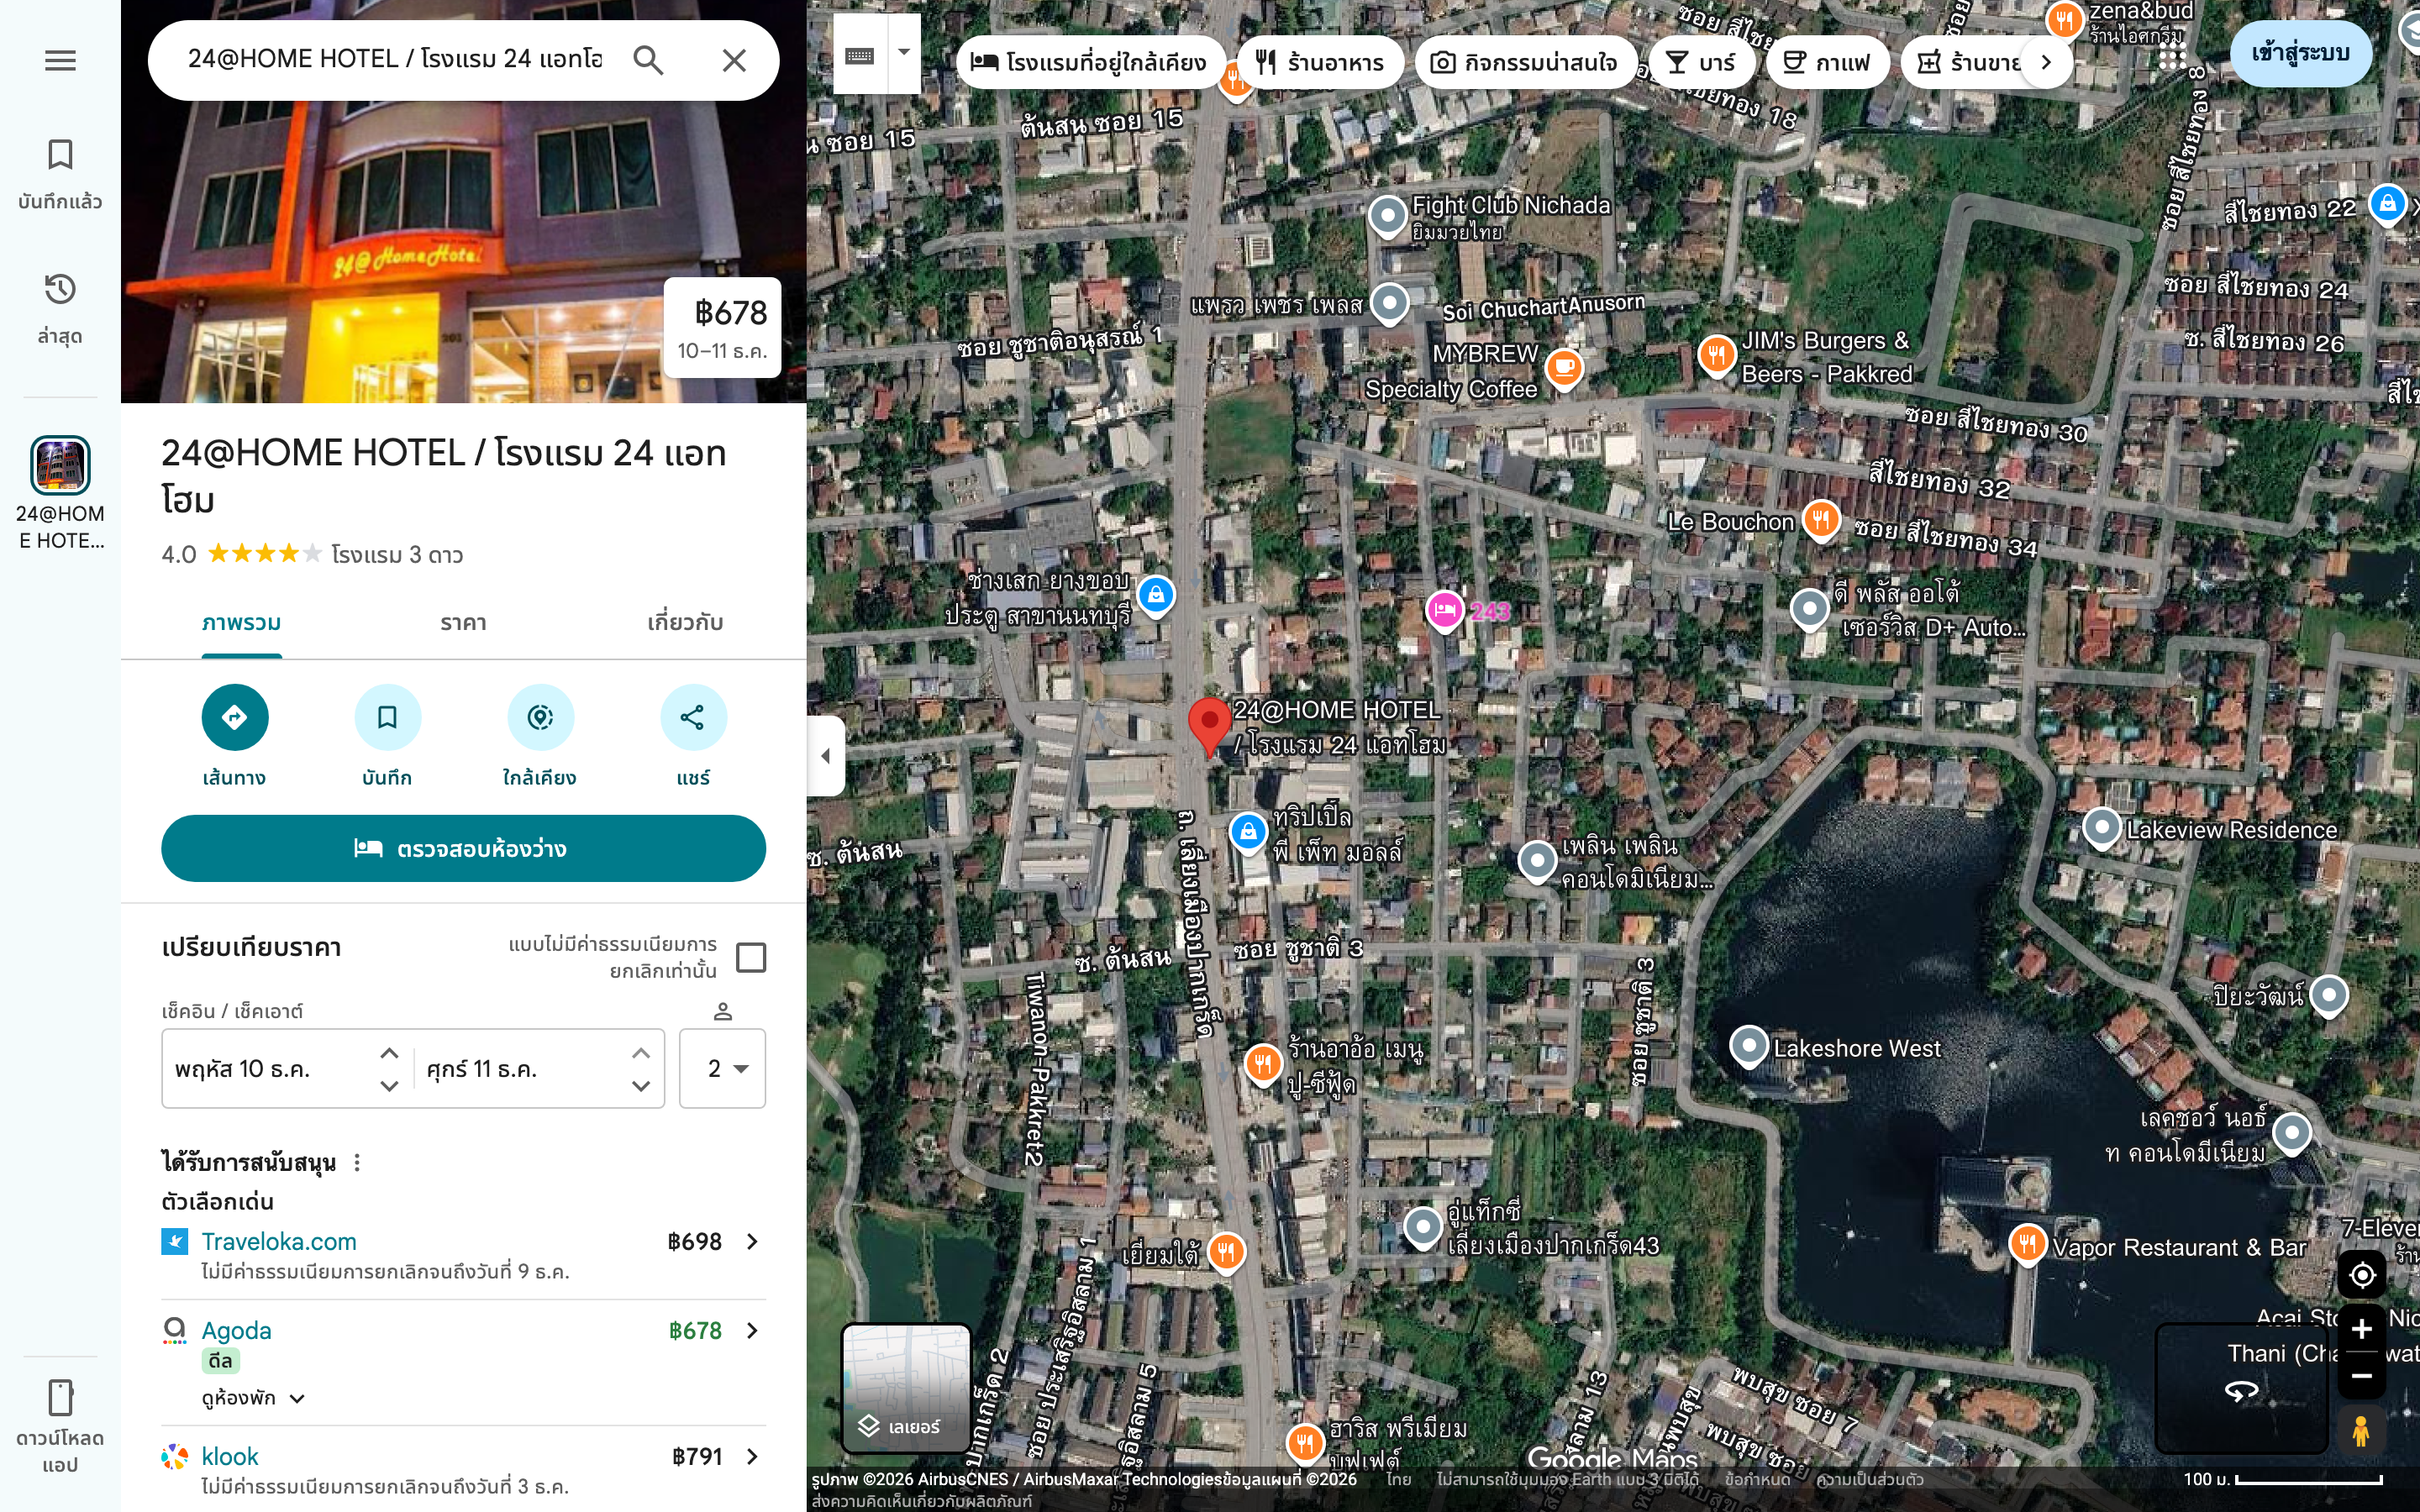Open the Agoda ฿678 offer chevron
Viewport: 2420px width, 1512px height.
point(752,1330)
